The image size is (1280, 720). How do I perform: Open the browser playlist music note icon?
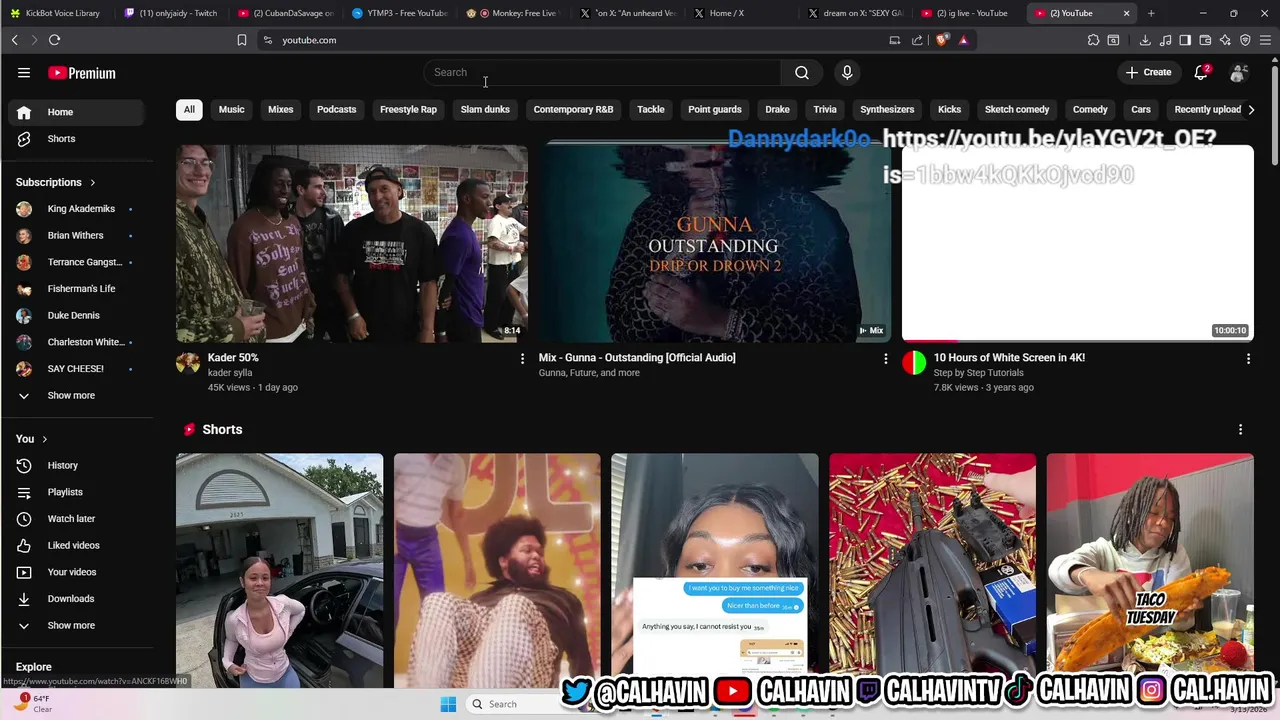[1165, 40]
